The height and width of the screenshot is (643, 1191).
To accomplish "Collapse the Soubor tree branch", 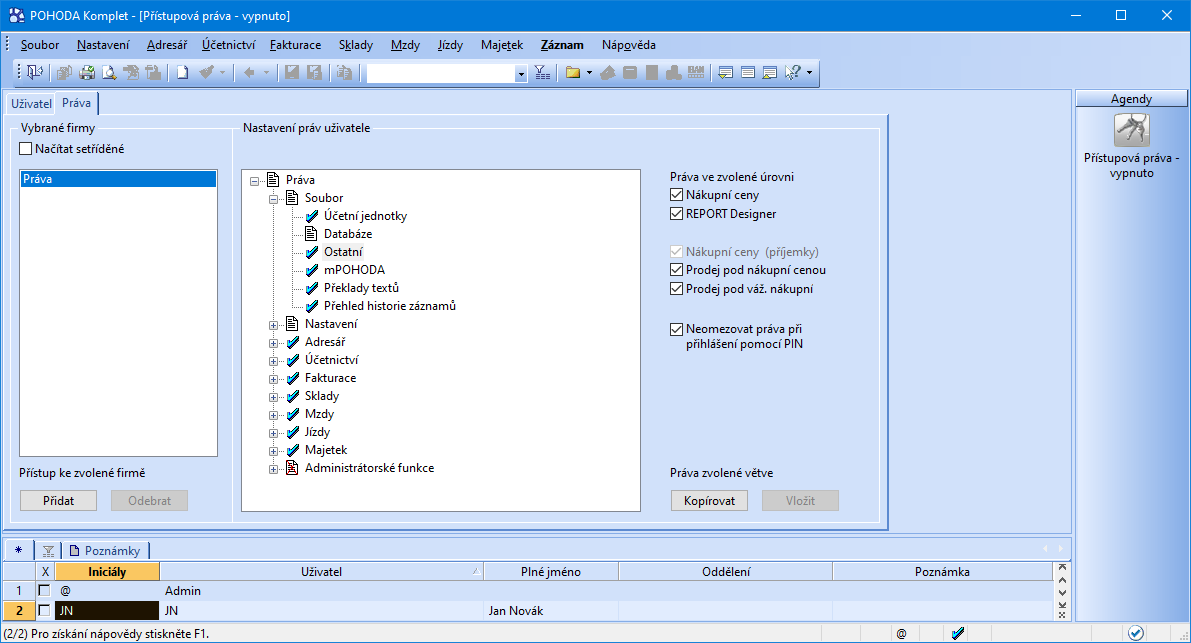I will 273,199.
